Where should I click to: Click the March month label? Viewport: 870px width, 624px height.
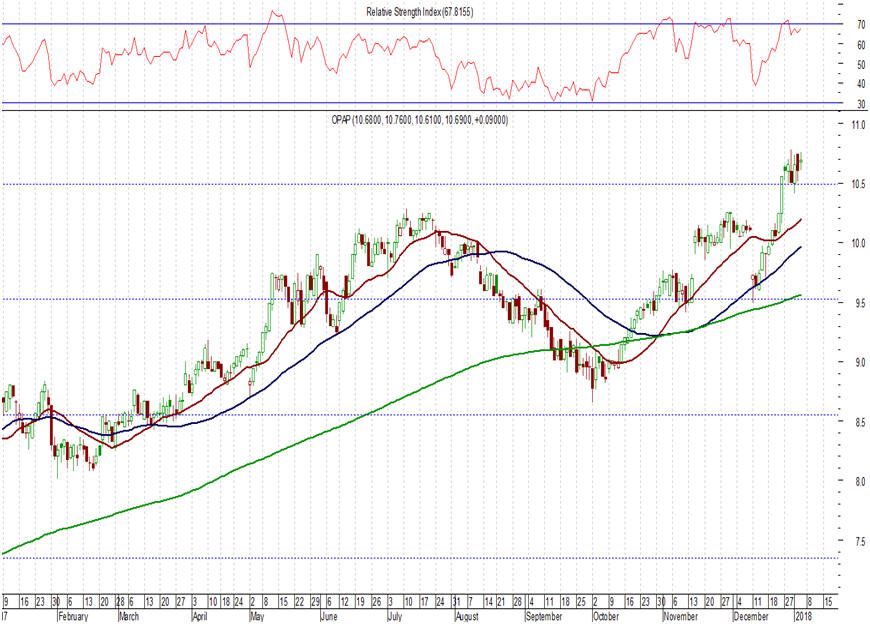(x=129, y=616)
